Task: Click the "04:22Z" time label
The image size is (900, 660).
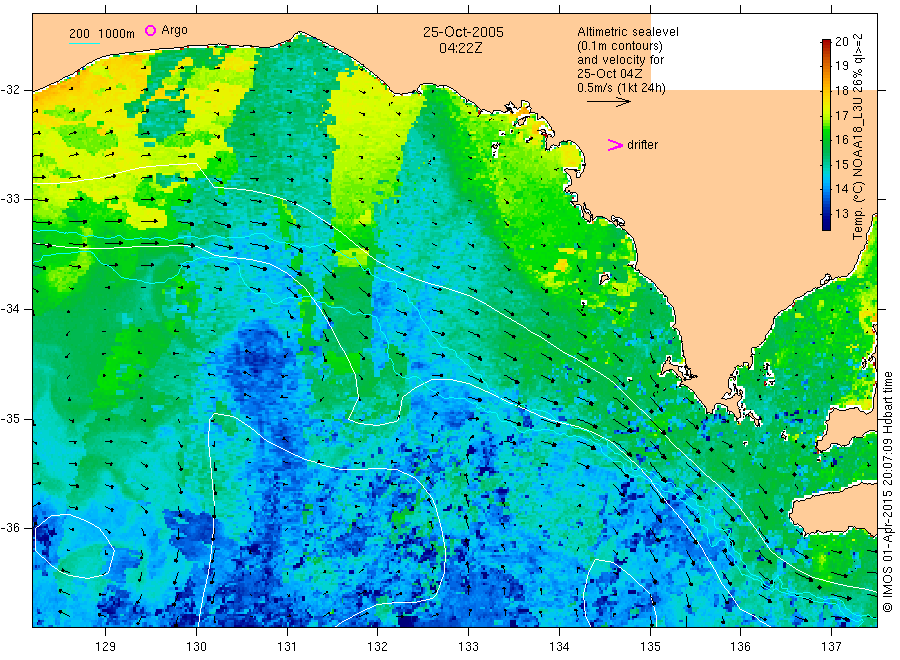Action: pos(460,48)
